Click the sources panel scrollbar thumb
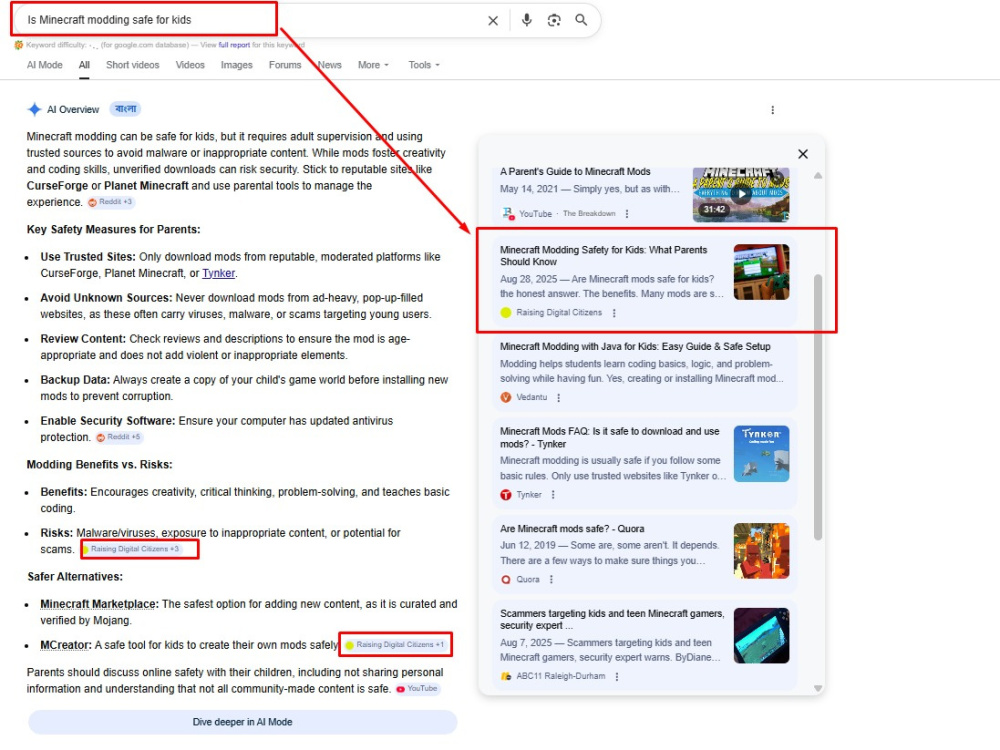 click(818, 408)
